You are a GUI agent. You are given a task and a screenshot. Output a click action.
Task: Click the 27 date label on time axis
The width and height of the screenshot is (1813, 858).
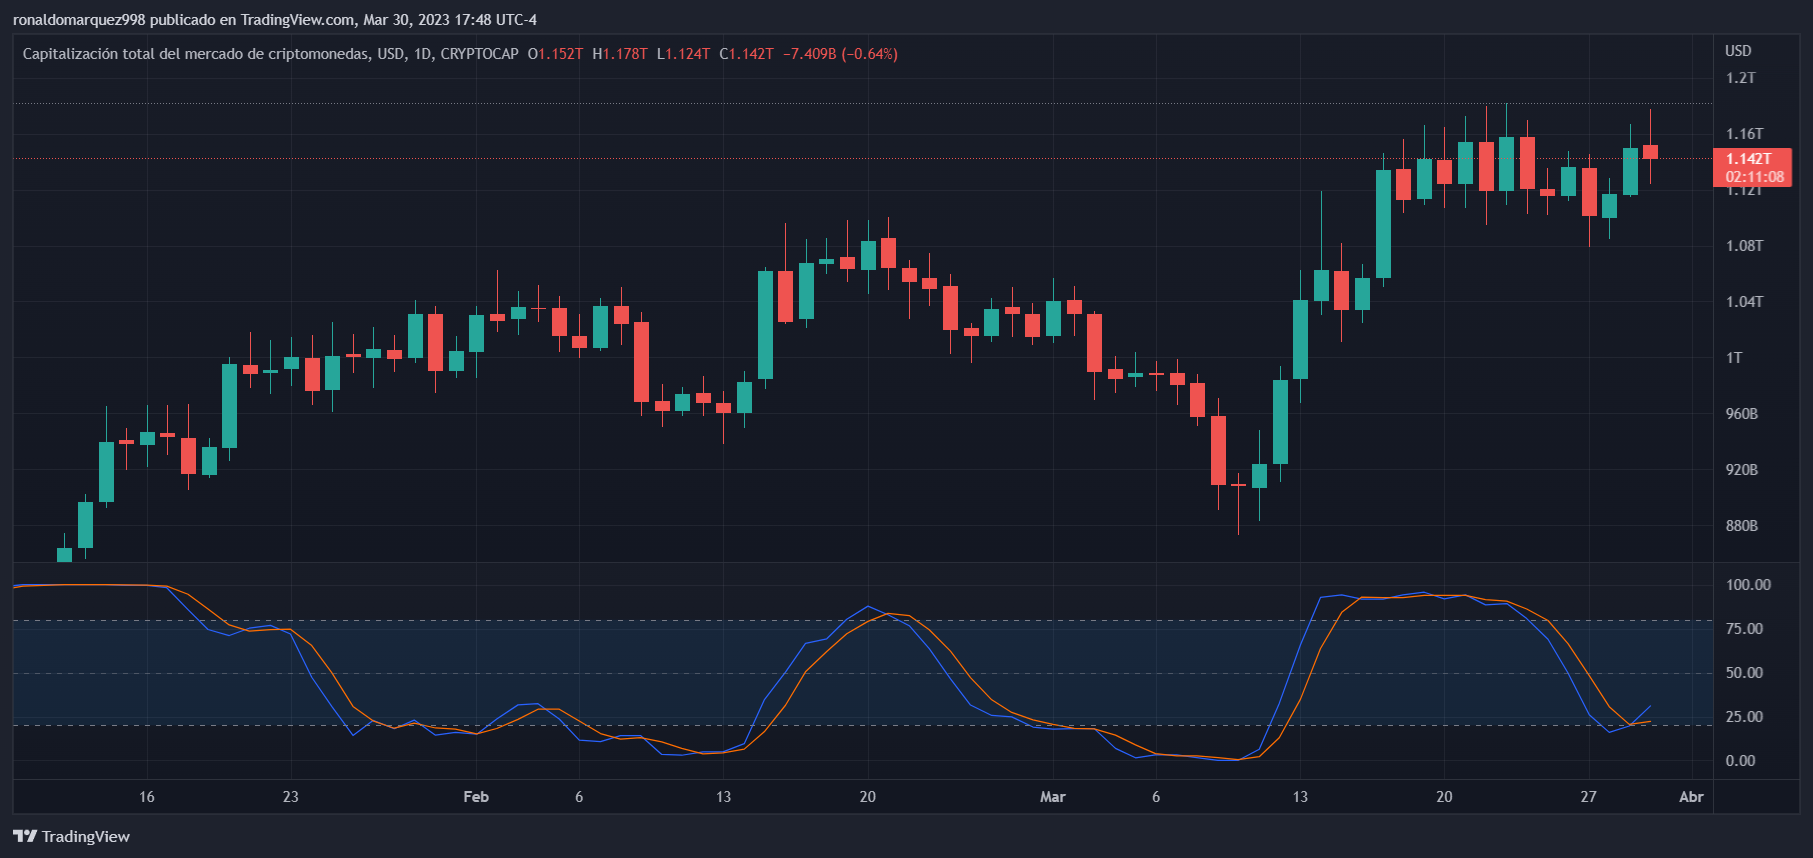point(1588,797)
